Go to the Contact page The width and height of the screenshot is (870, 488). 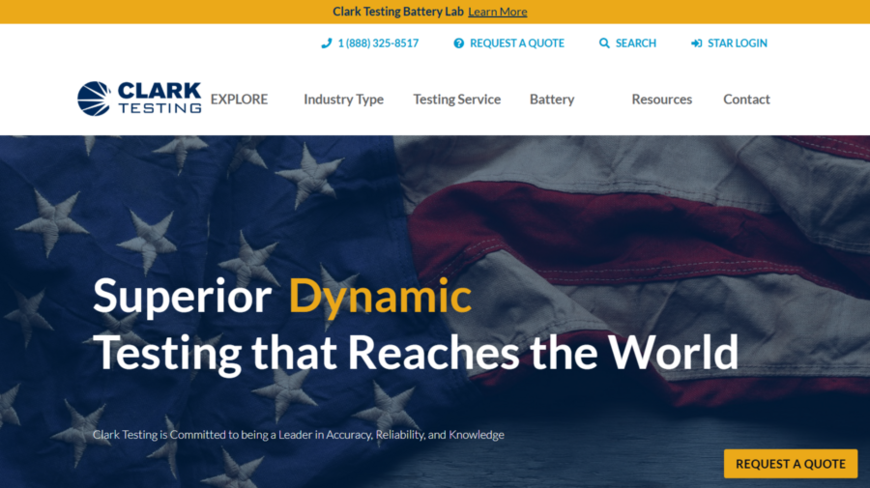click(x=746, y=99)
